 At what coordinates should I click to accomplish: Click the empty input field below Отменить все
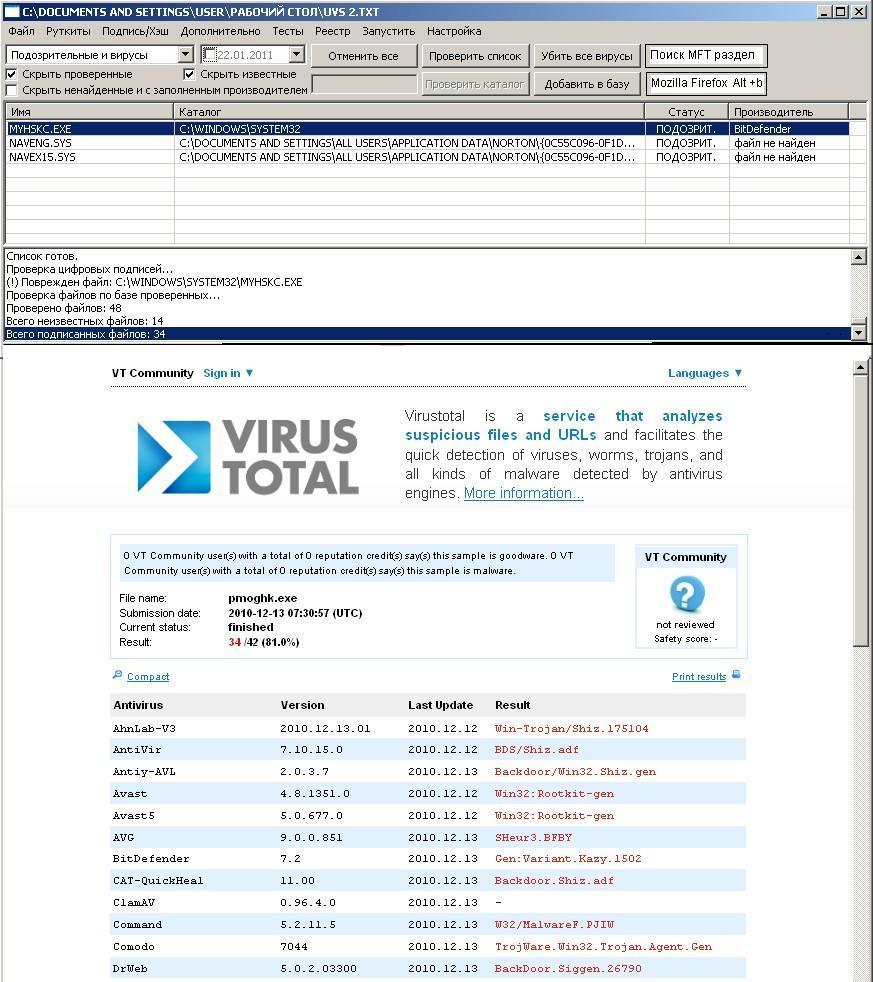point(364,84)
